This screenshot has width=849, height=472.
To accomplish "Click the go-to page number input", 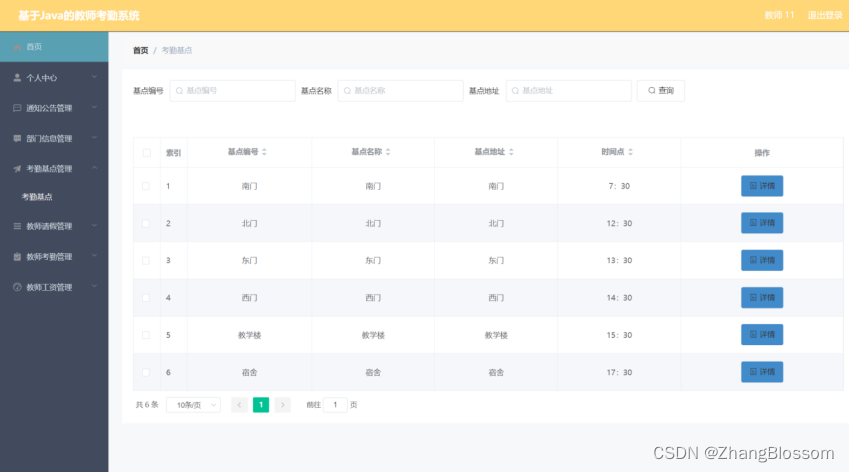I will coord(335,405).
